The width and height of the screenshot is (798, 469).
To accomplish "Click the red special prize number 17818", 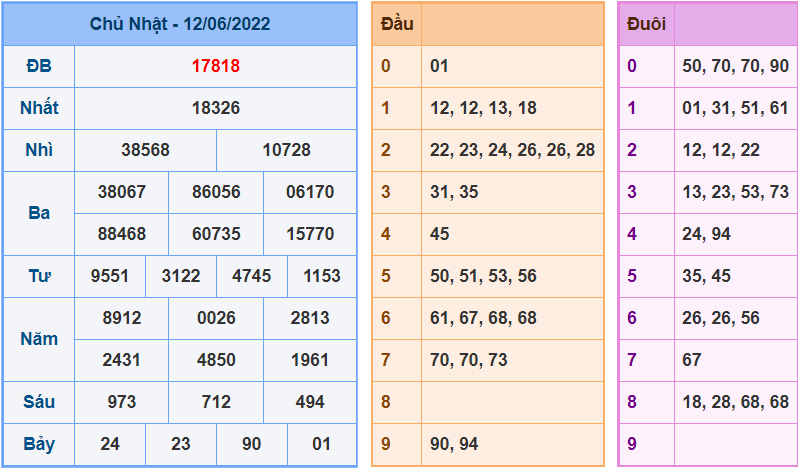I will pyautogui.click(x=216, y=66).
